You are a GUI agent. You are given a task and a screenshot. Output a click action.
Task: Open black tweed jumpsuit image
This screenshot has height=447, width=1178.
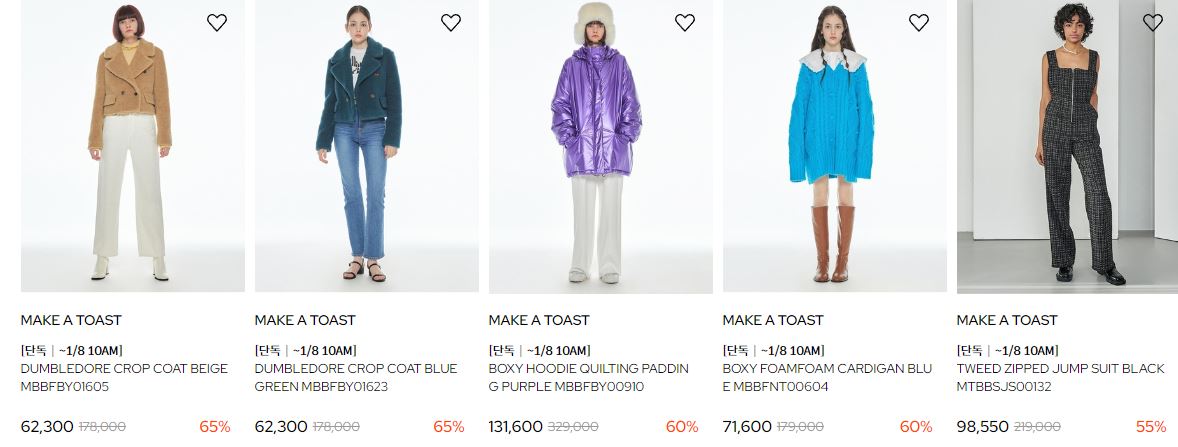(1068, 146)
